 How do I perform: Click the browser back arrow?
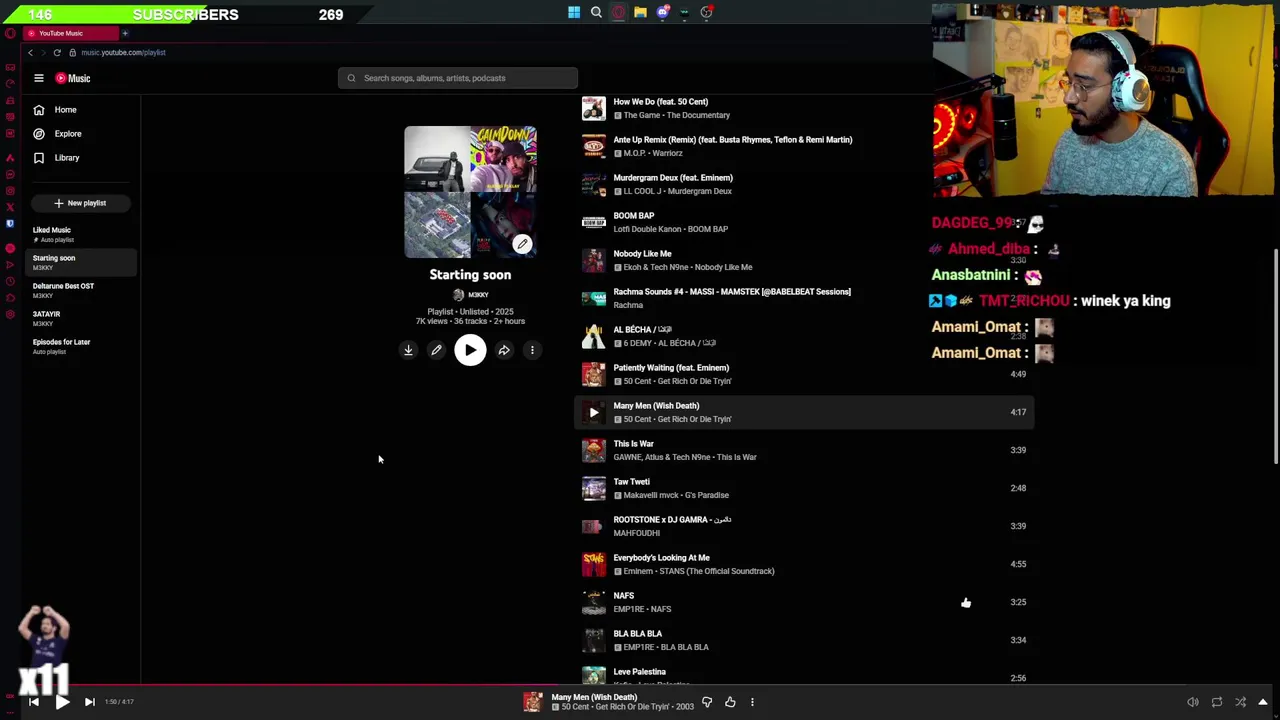click(x=30, y=52)
